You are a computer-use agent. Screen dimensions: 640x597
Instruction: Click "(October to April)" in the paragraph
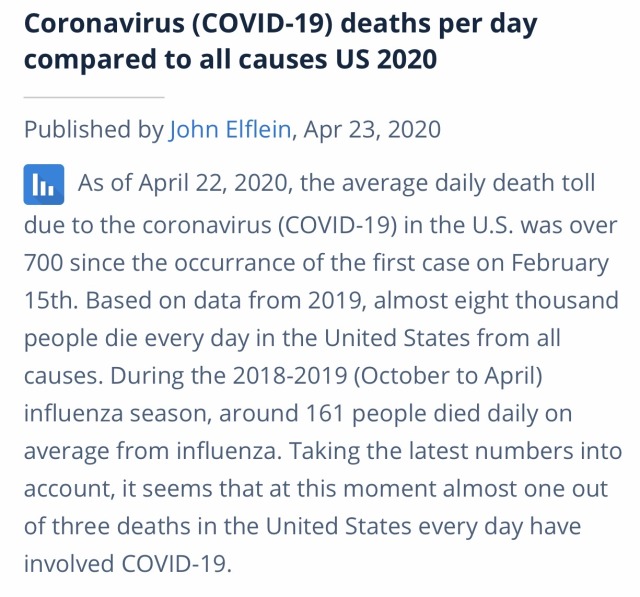point(448,376)
